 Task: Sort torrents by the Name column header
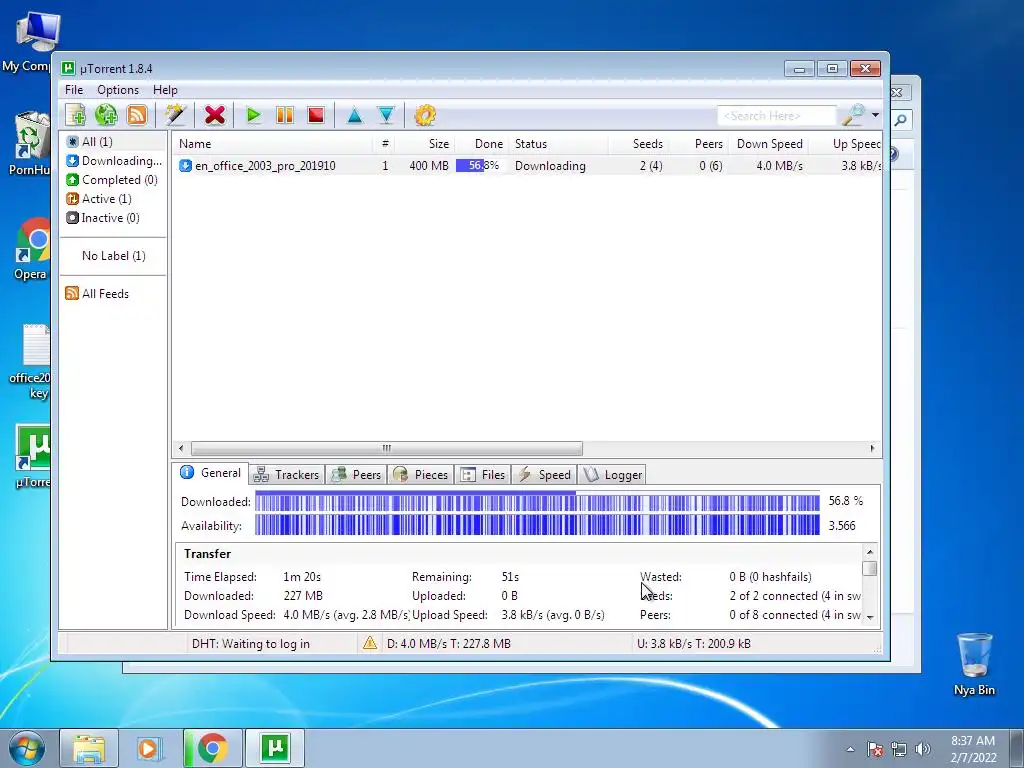[273, 144]
